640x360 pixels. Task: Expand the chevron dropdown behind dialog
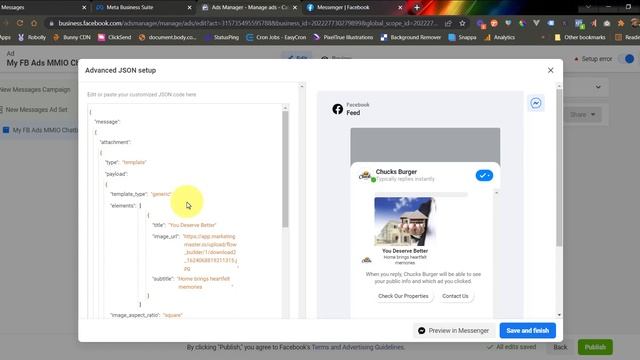(598, 87)
